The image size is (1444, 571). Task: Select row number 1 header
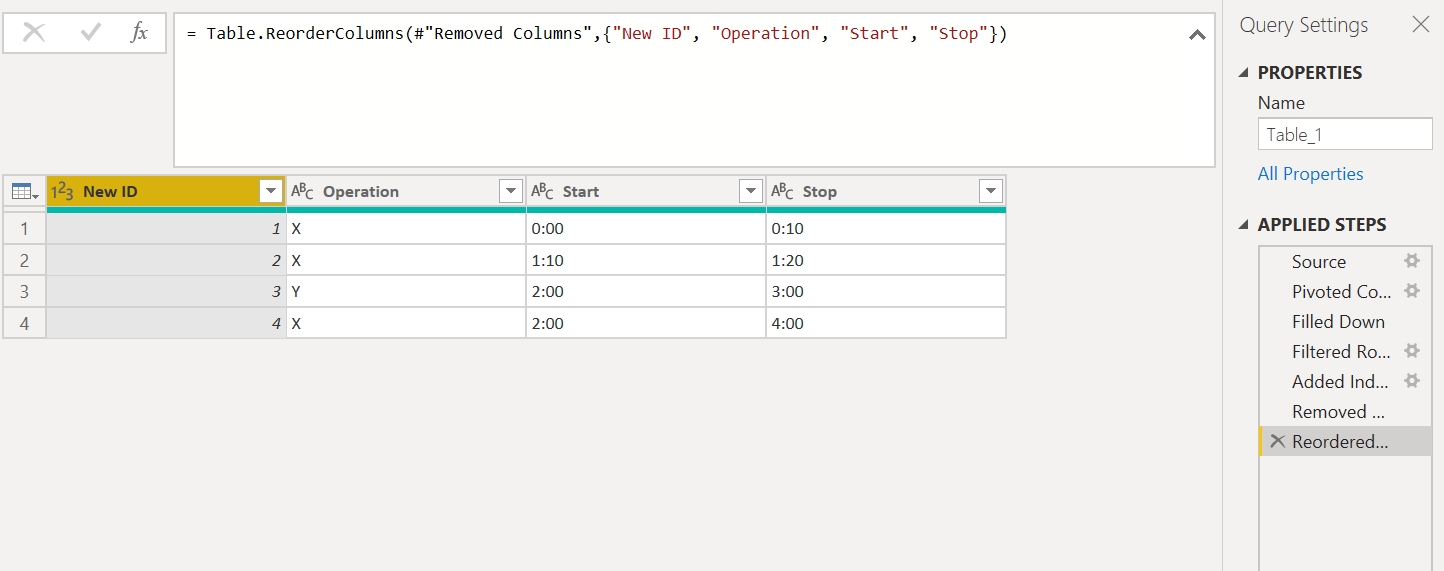click(x=24, y=229)
